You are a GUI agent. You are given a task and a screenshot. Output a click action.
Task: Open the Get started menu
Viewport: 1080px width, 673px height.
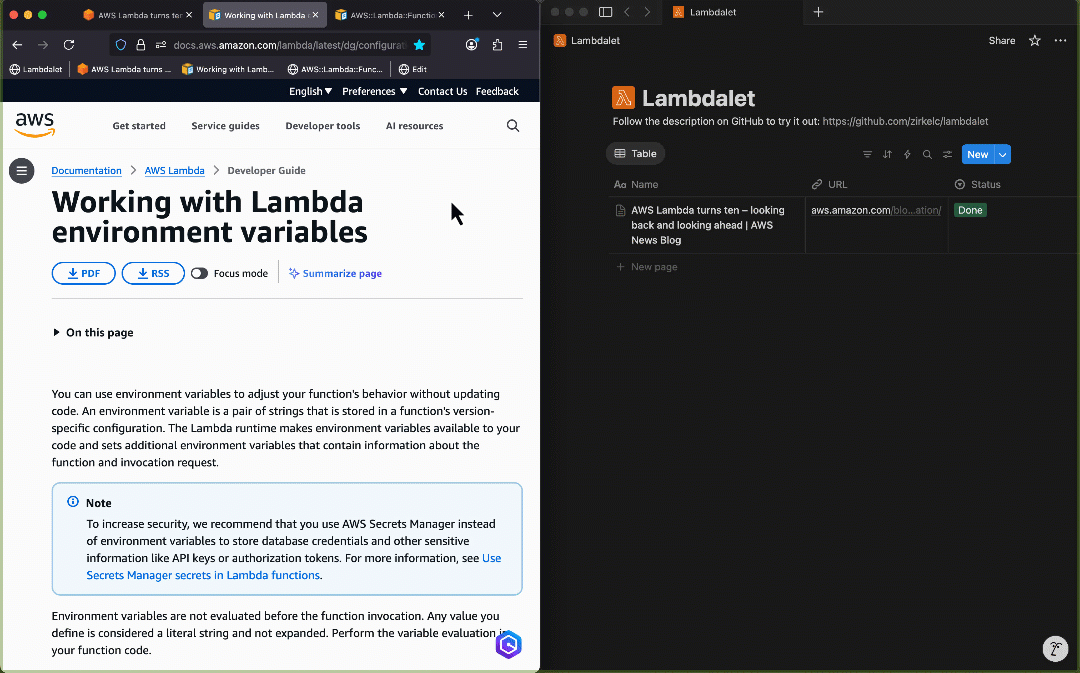(139, 125)
